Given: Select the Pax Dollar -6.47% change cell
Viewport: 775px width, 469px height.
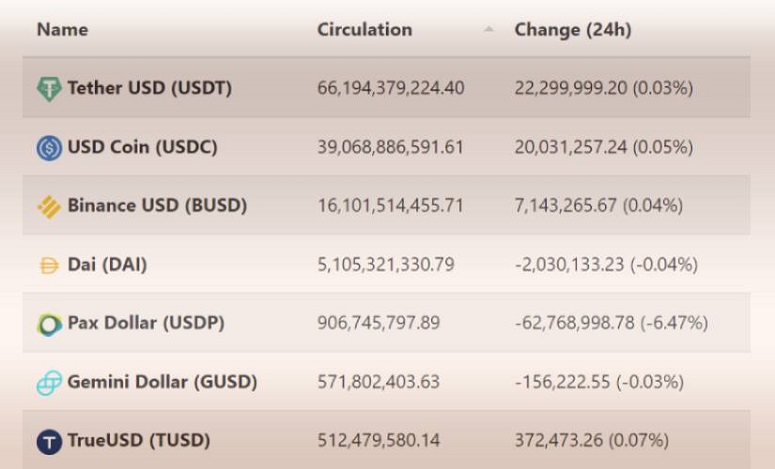Looking at the screenshot, I should click(x=611, y=323).
